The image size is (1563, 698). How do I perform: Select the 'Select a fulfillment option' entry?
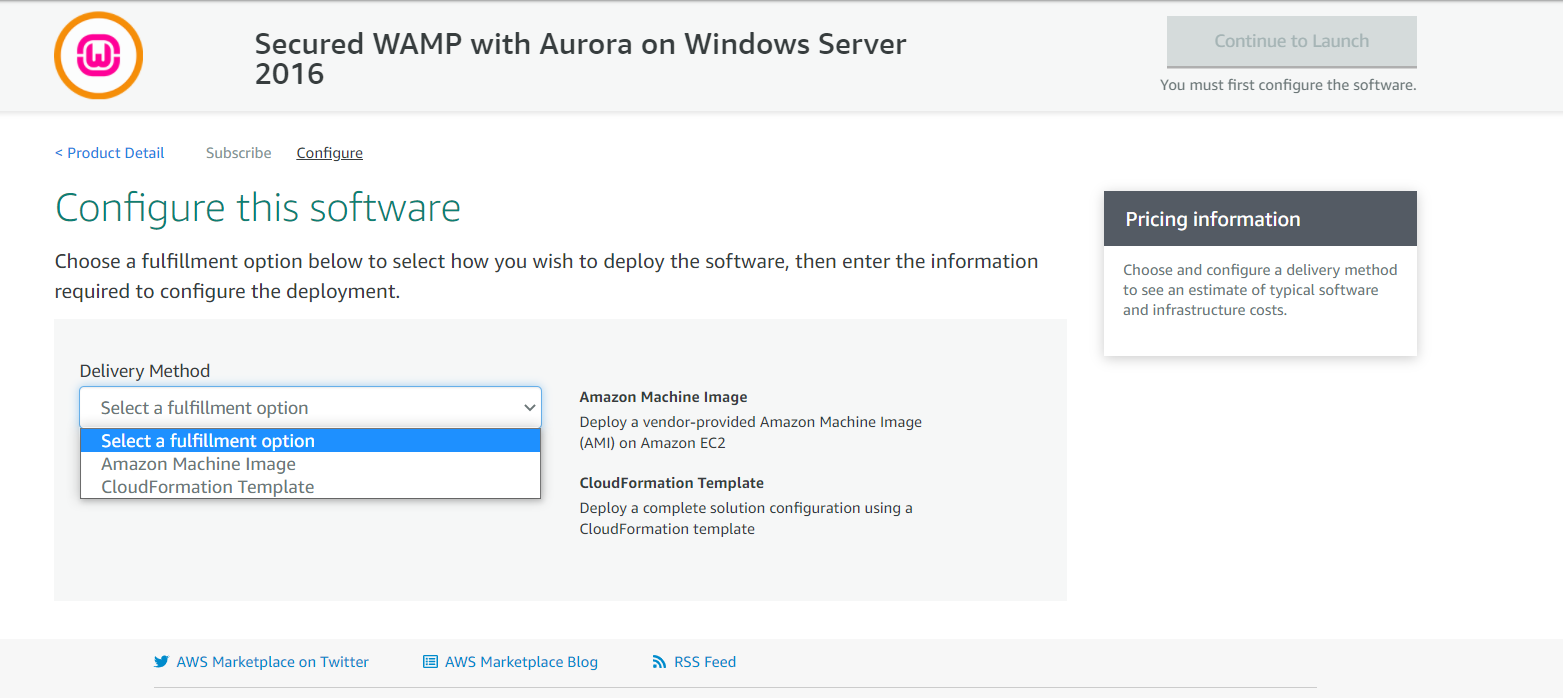(310, 441)
